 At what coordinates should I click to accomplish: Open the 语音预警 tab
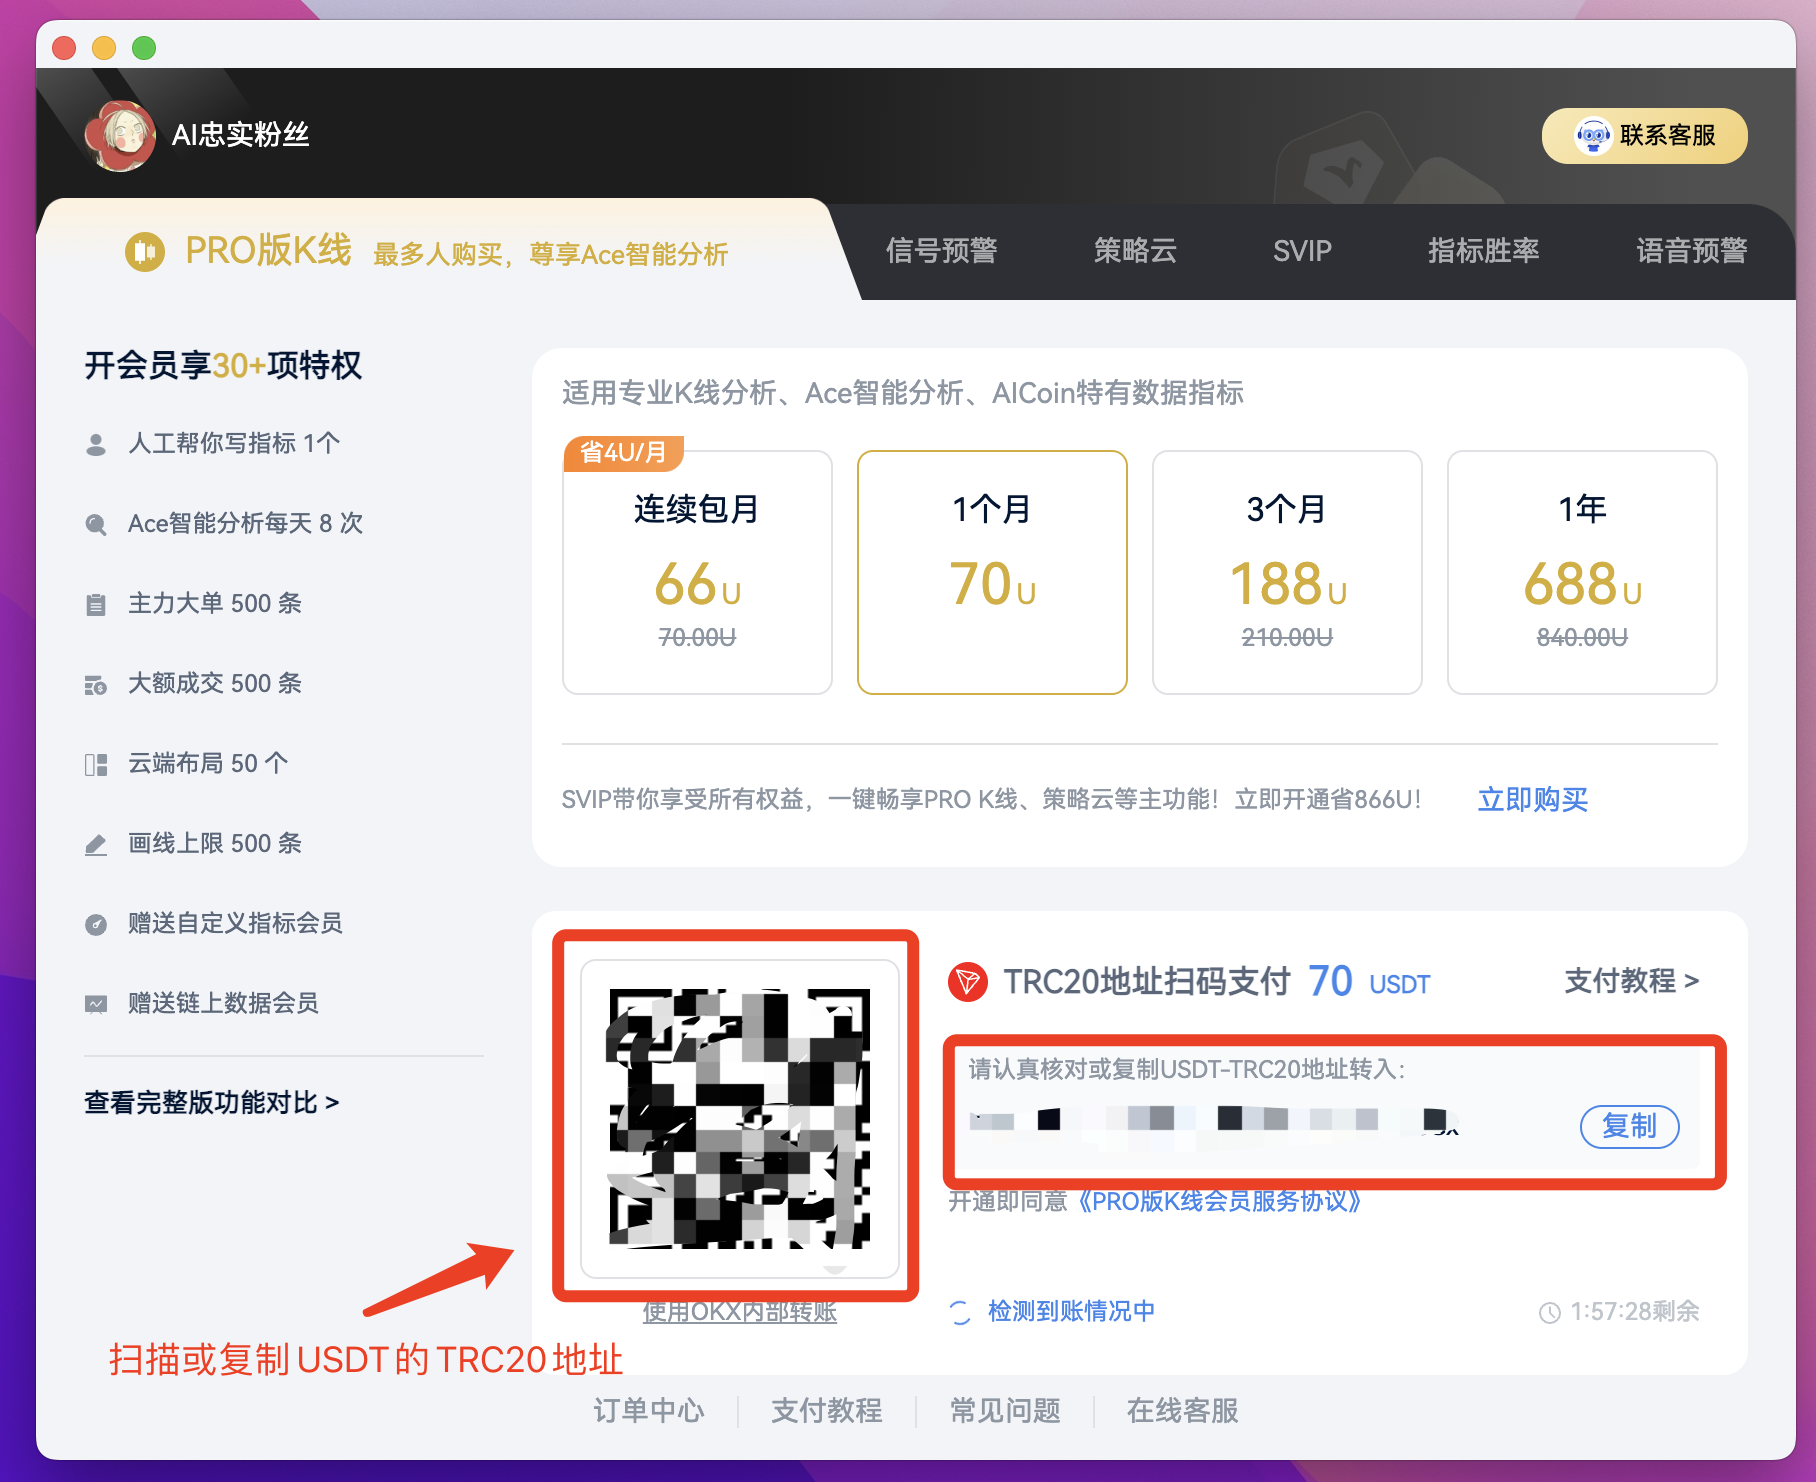coord(1691,250)
